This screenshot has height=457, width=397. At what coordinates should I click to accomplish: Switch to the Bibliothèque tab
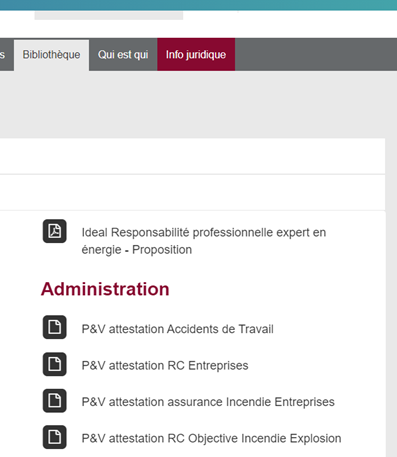point(51,55)
